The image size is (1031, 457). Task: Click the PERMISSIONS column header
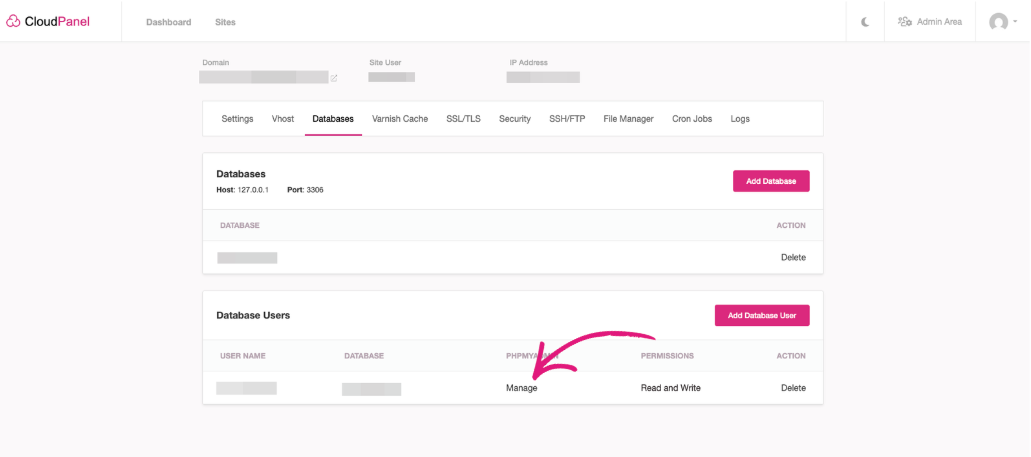[x=667, y=356]
